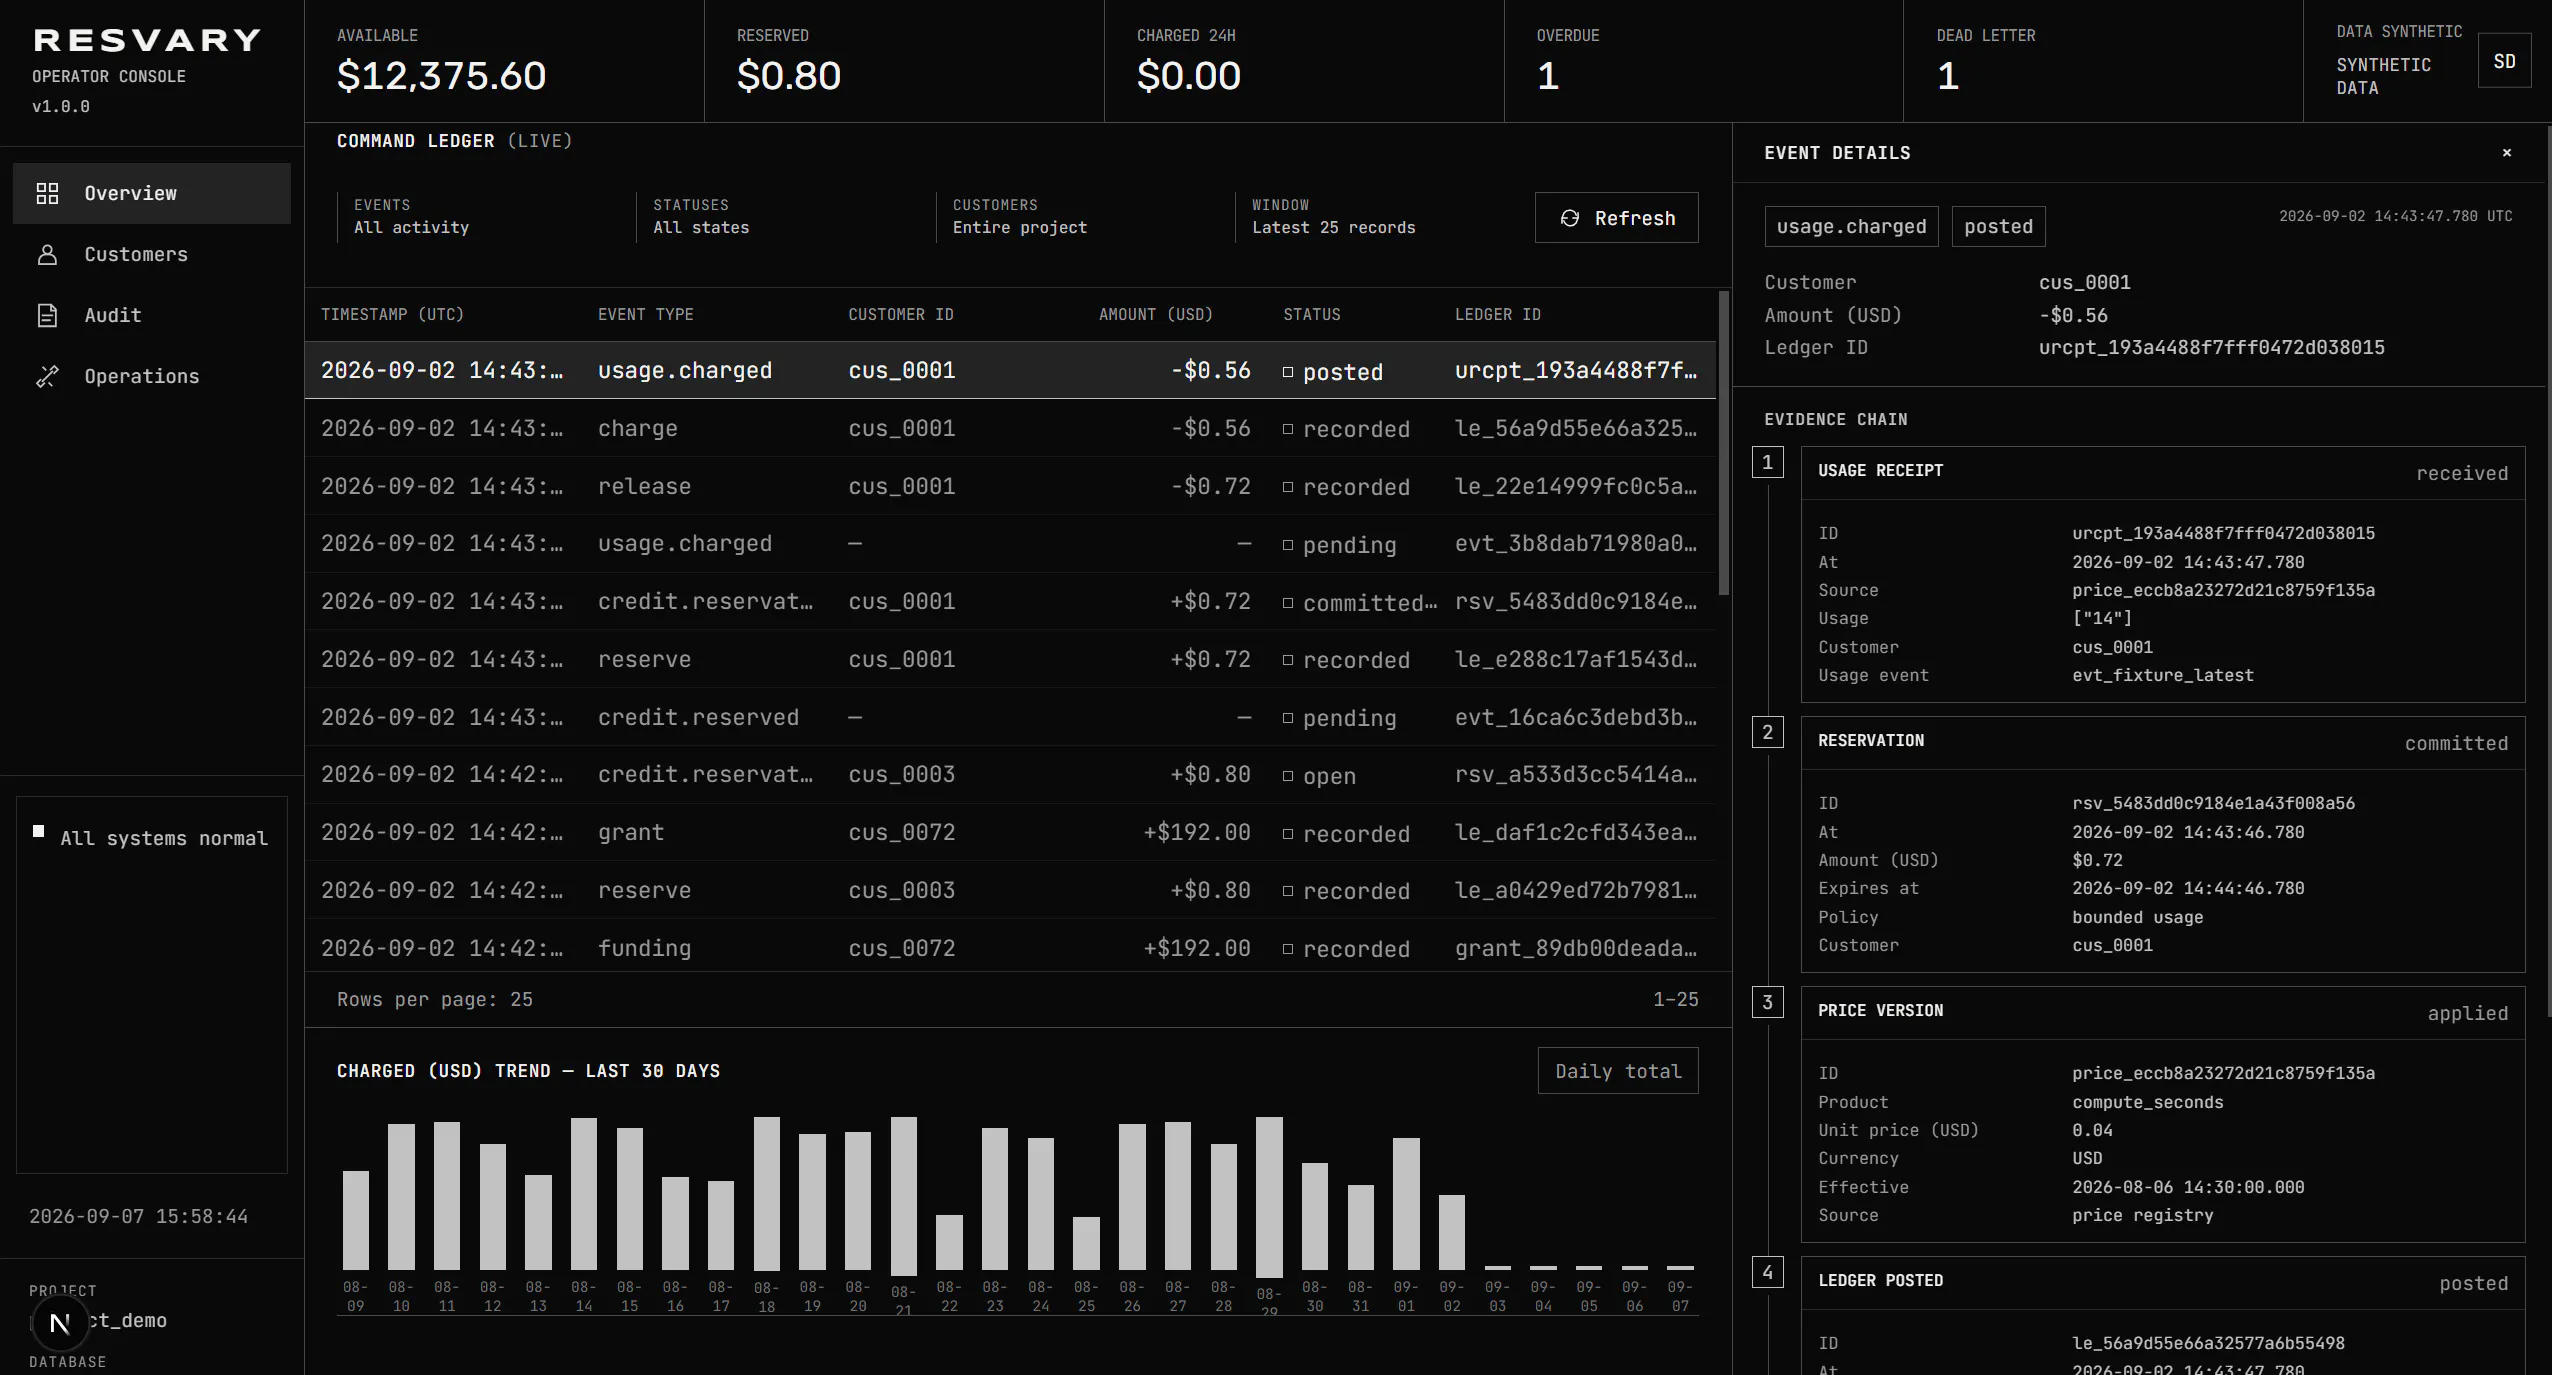Open the Customers section
This screenshot has width=2552, height=1375.
[x=152, y=254]
